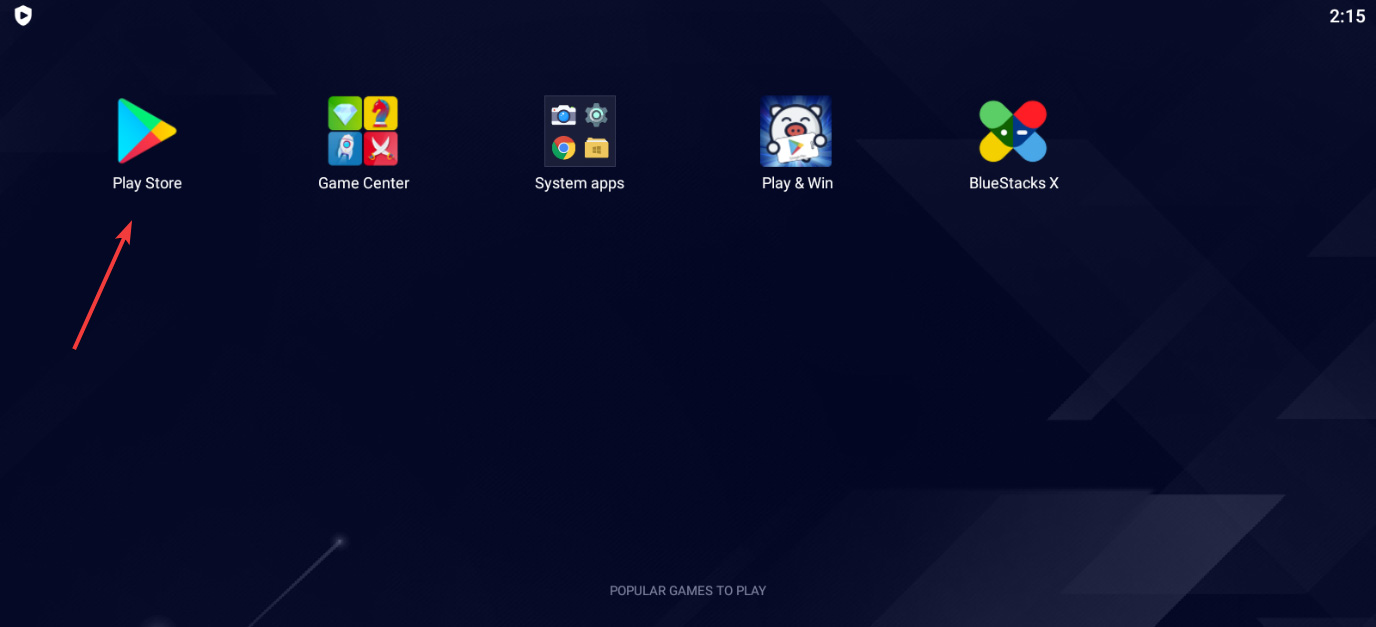Open the System apps folder icon
Viewport: 1376px width, 627px height.
(580, 131)
